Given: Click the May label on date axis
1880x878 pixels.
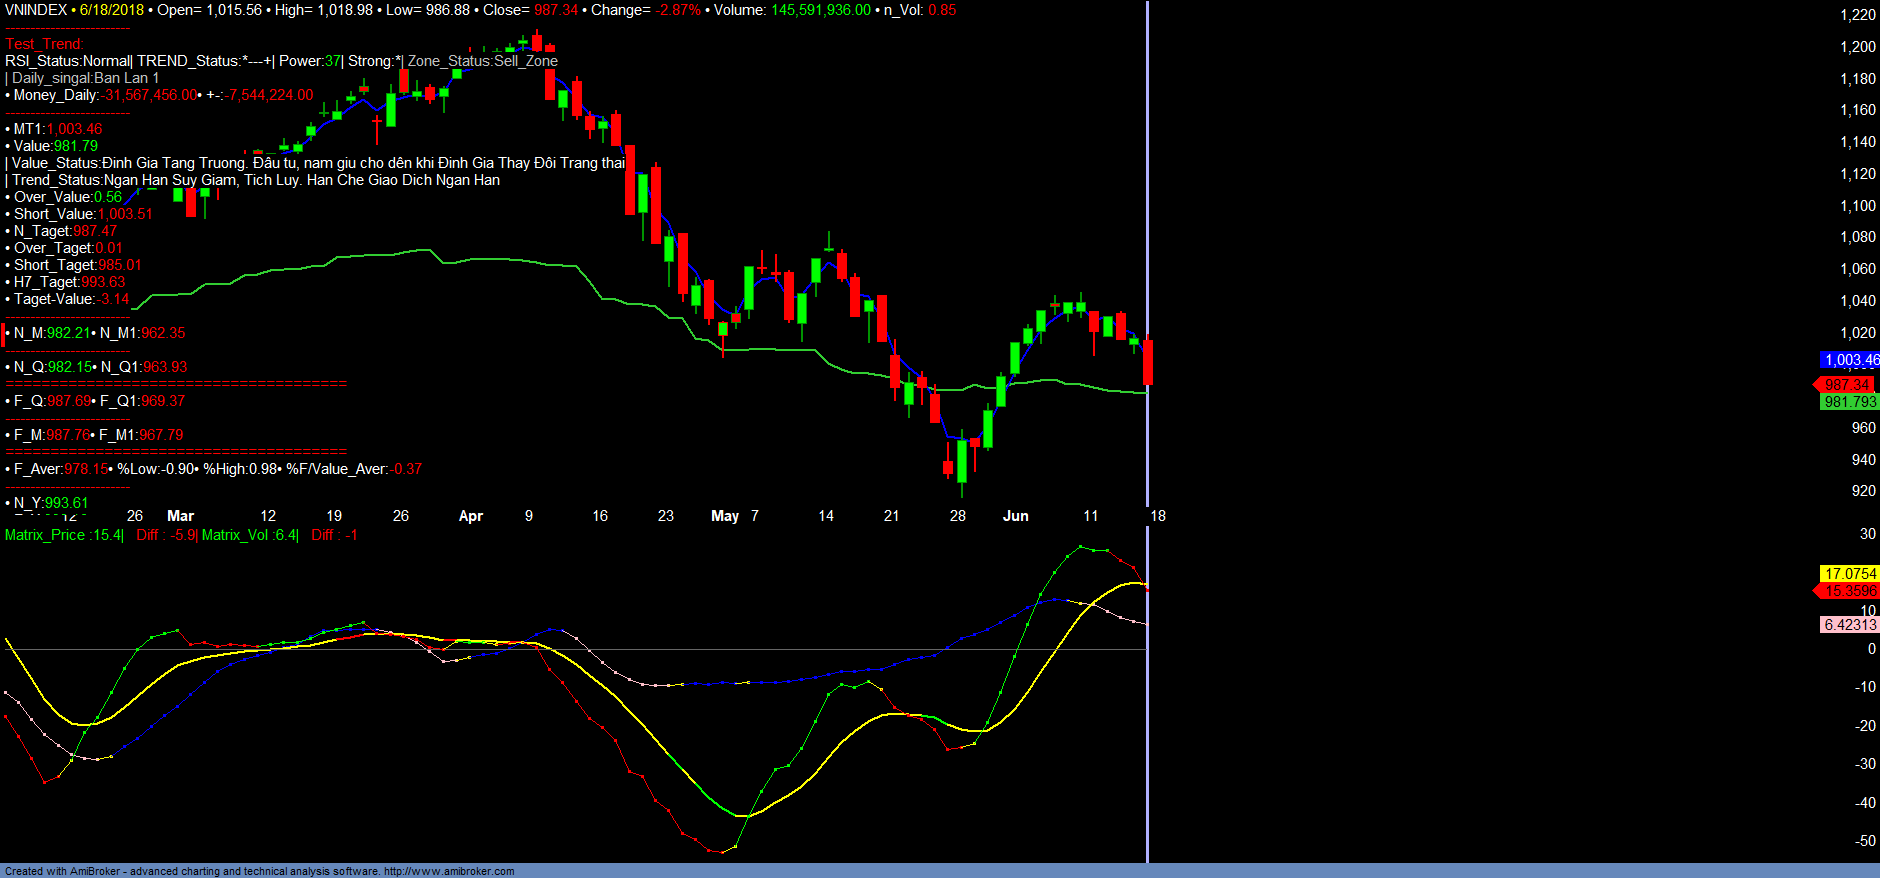Looking at the screenshot, I should point(725,516).
